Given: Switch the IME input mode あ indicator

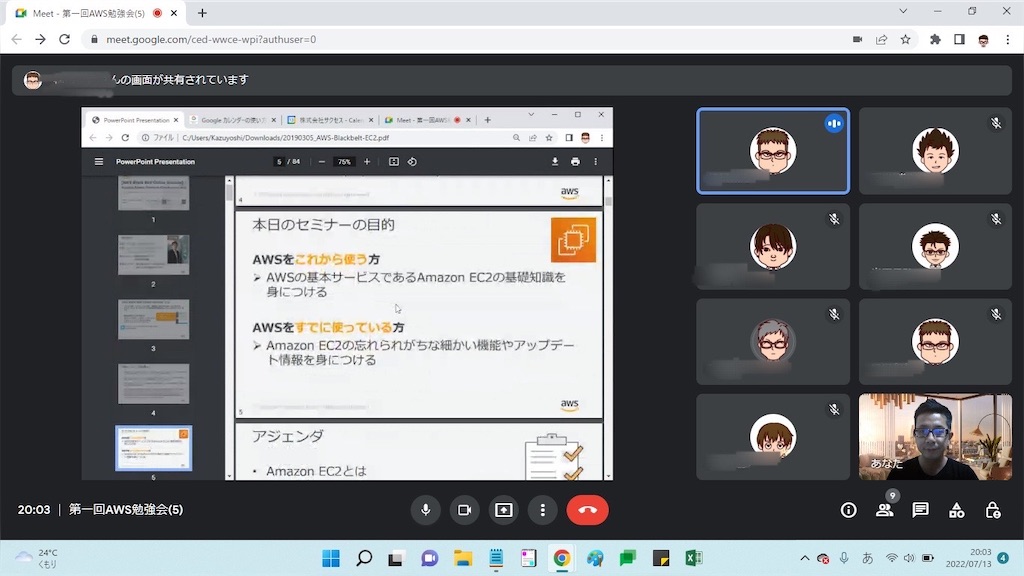Looking at the screenshot, I should (x=867, y=558).
